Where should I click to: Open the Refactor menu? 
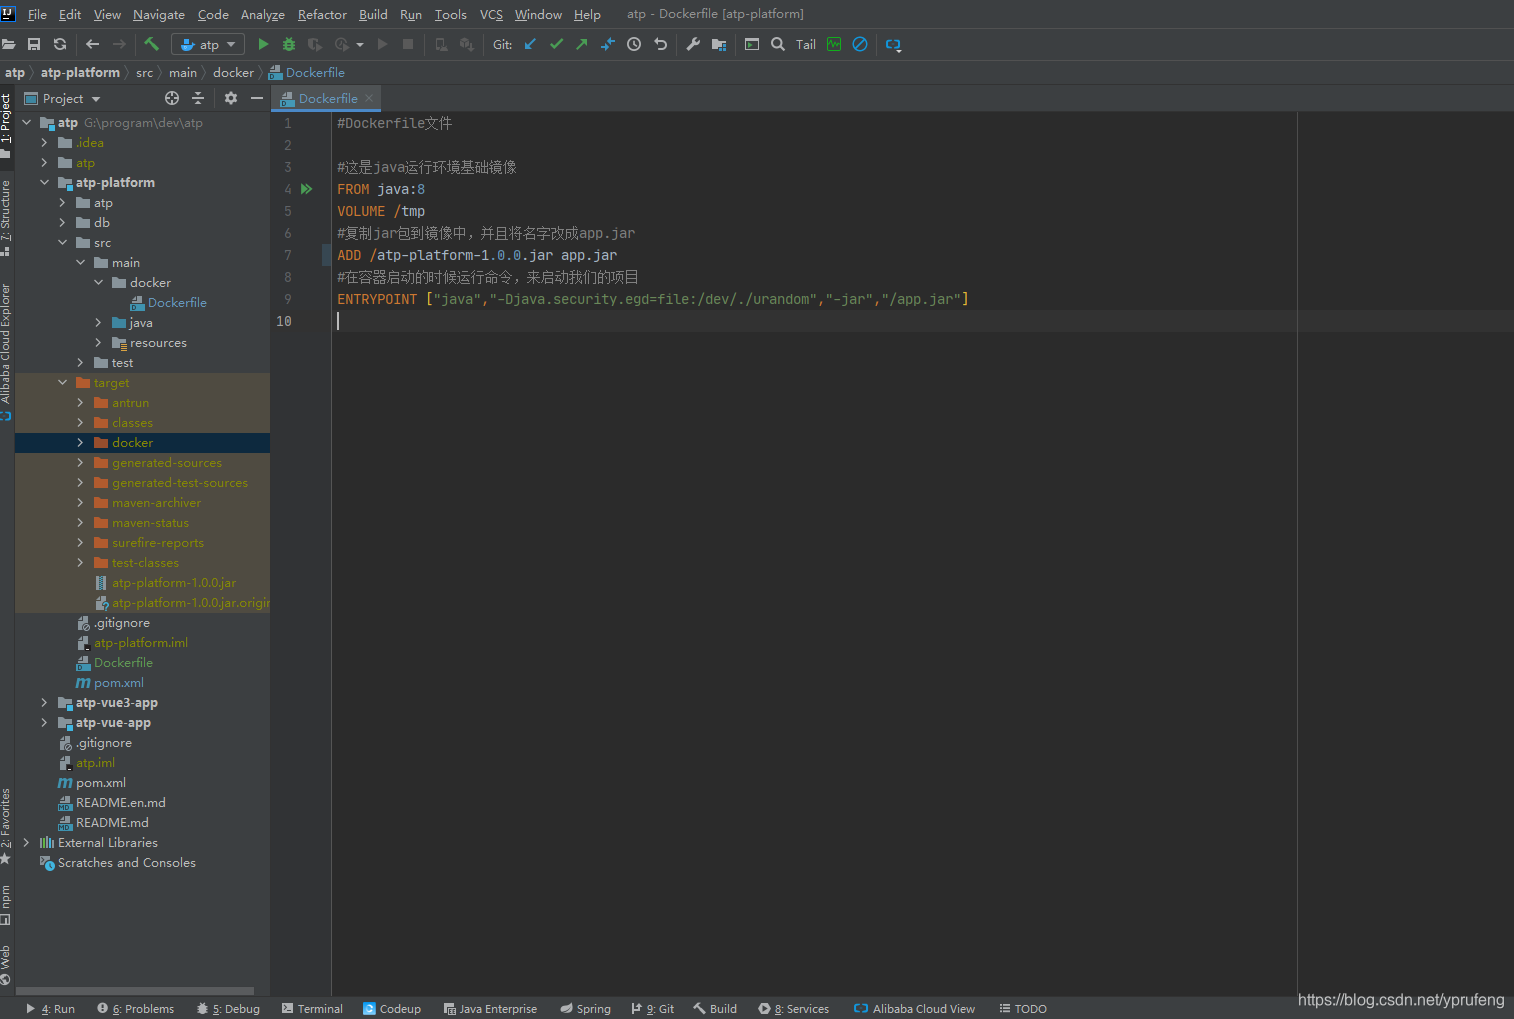322,14
